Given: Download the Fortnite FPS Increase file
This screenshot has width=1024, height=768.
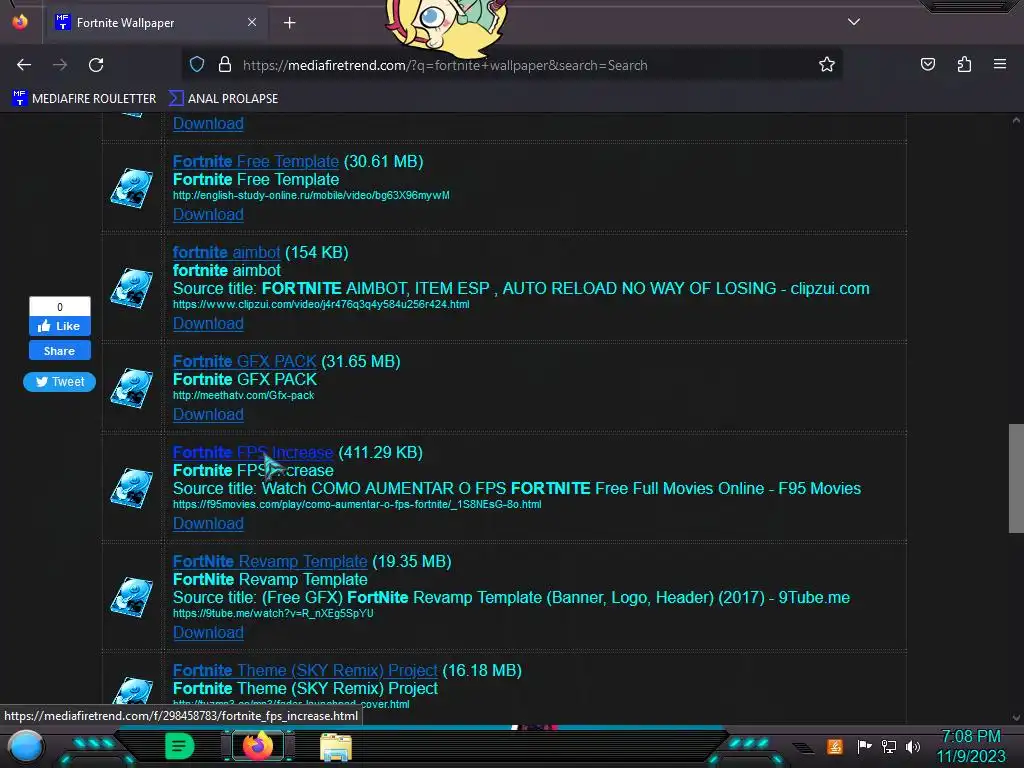Looking at the screenshot, I should (208, 523).
